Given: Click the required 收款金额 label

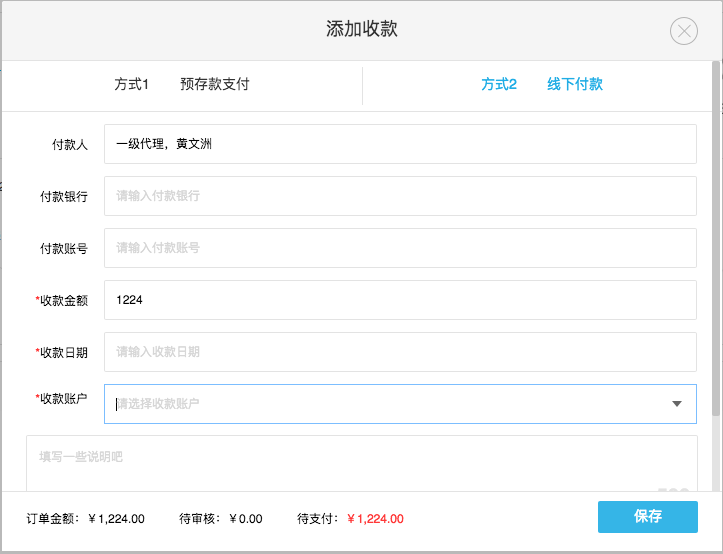Looking at the screenshot, I should pyautogui.click(x=63, y=300).
